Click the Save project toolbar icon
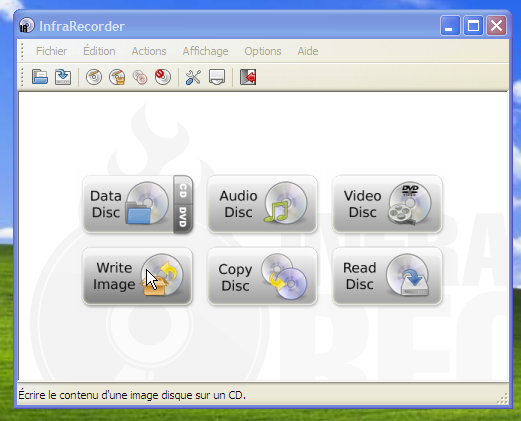Viewport: 521px width, 421px height. (x=63, y=77)
